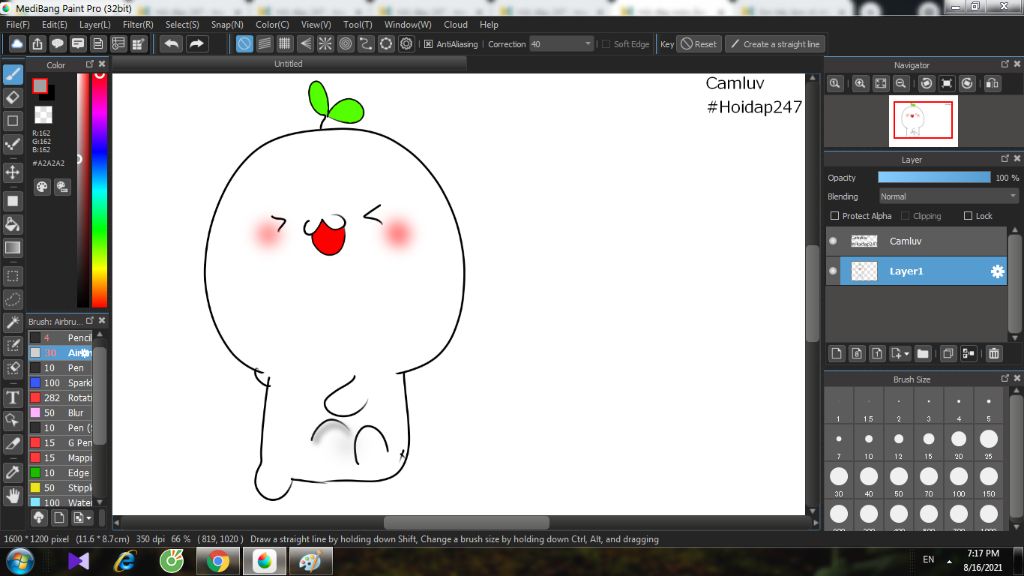This screenshot has height=576, width=1024.
Task: Create a new layer folder
Action: (923, 354)
